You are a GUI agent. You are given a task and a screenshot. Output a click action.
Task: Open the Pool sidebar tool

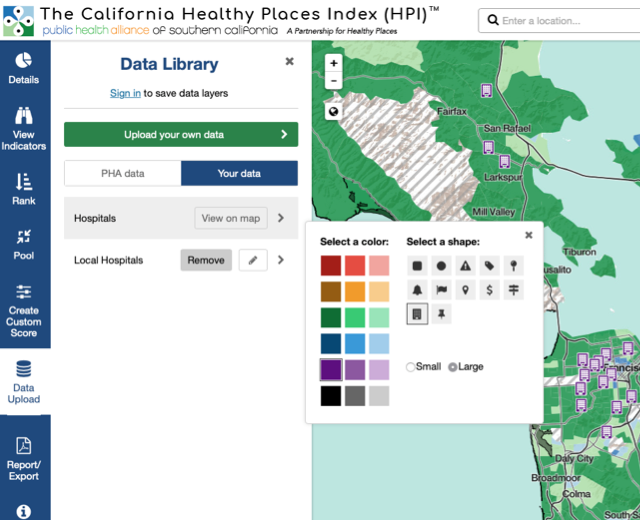24,245
